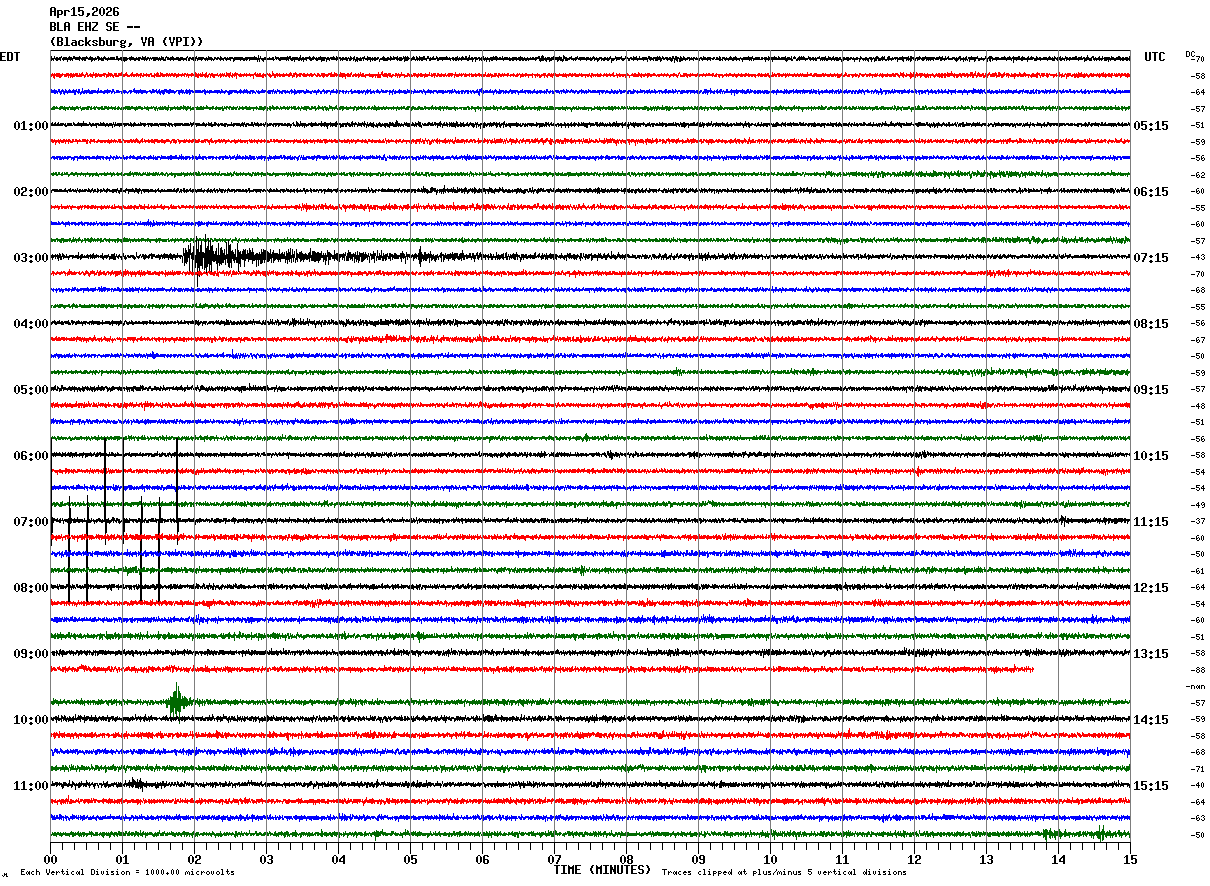Click minute "02" on the time axis
This screenshot has height=886, width=1210.
194,859
